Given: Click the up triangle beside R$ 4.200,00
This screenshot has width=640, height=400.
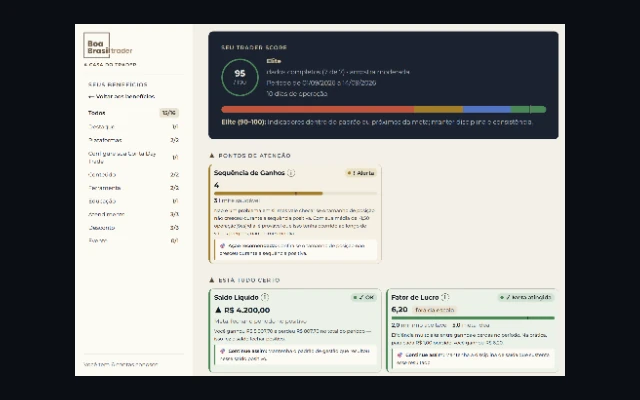Looking at the screenshot, I should pos(218,310).
